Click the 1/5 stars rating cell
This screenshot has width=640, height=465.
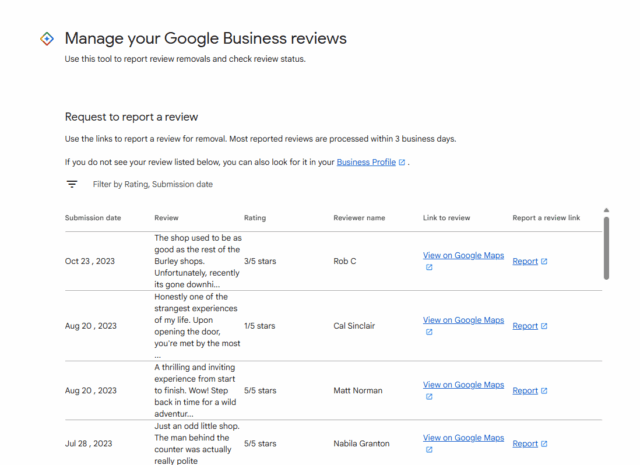click(260, 326)
